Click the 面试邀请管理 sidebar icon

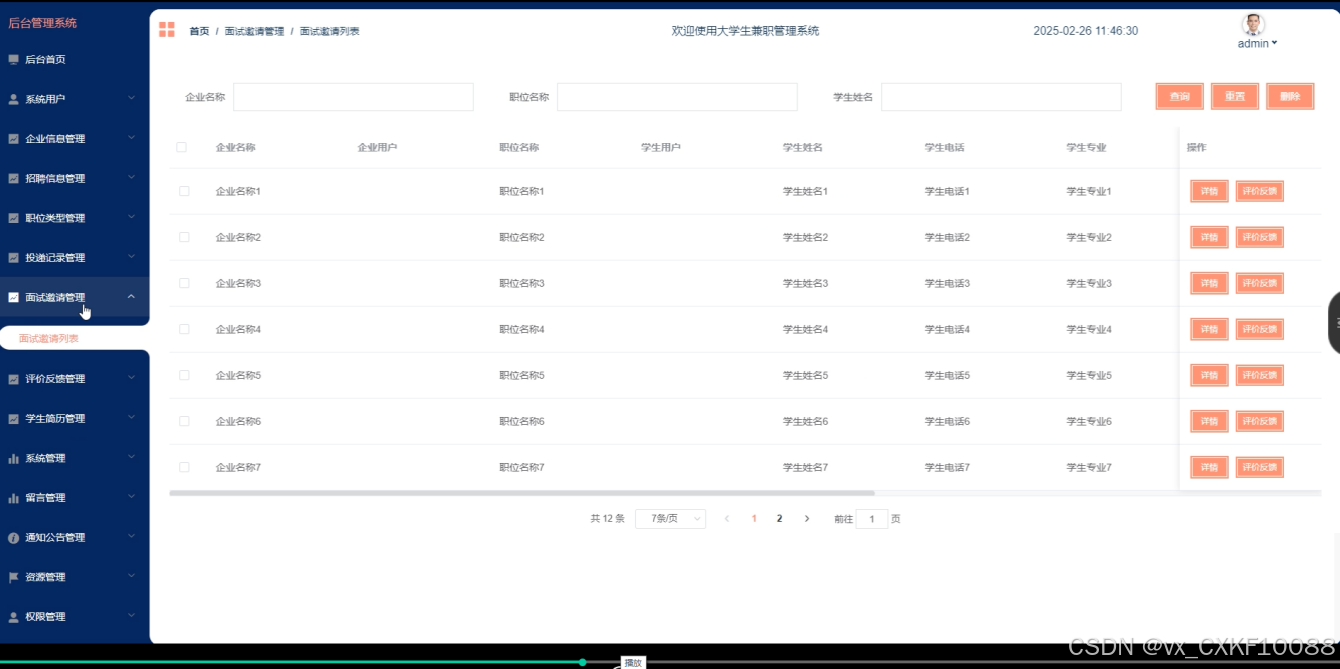pyautogui.click(x=13, y=297)
